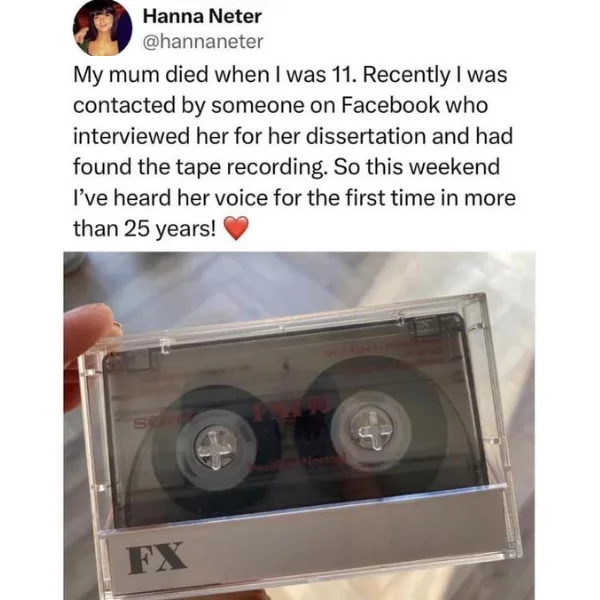Click the red heart emoji
Image resolution: width=600 pixels, height=600 pixels.
point(236,228)
